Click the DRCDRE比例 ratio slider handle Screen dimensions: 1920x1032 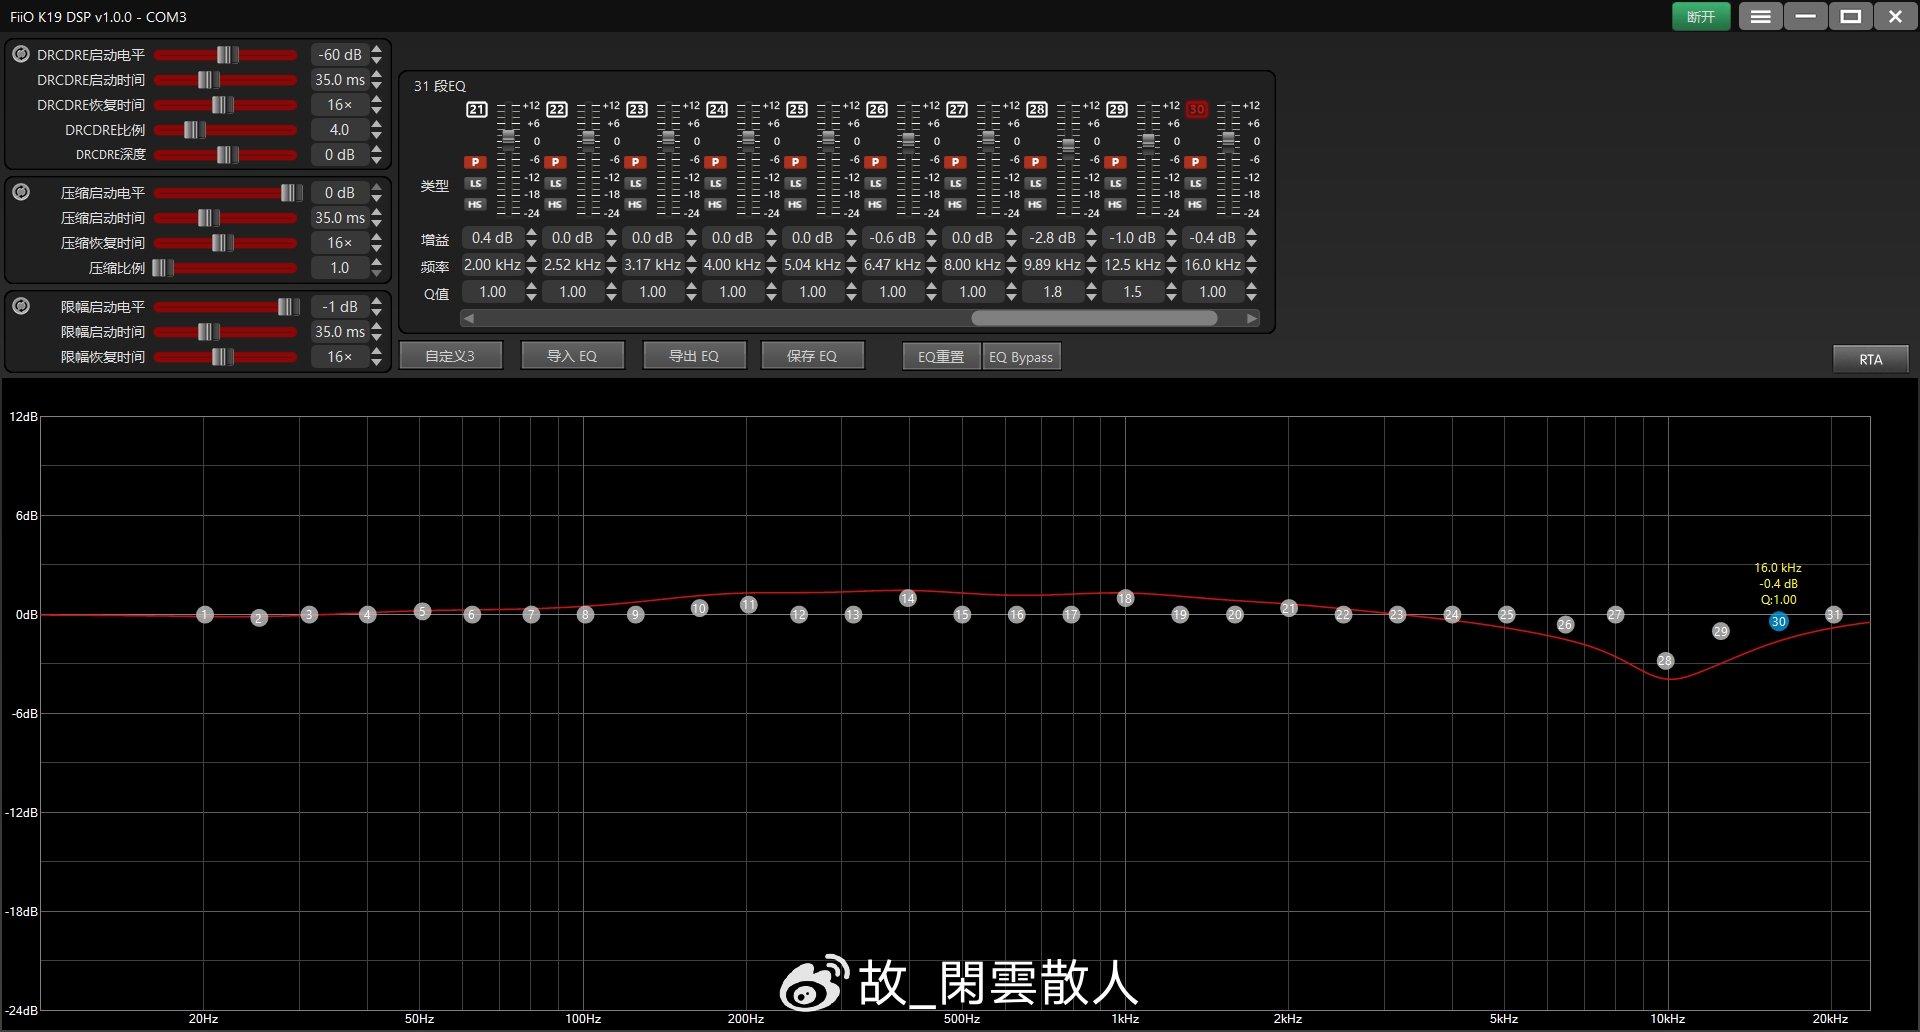194,130
